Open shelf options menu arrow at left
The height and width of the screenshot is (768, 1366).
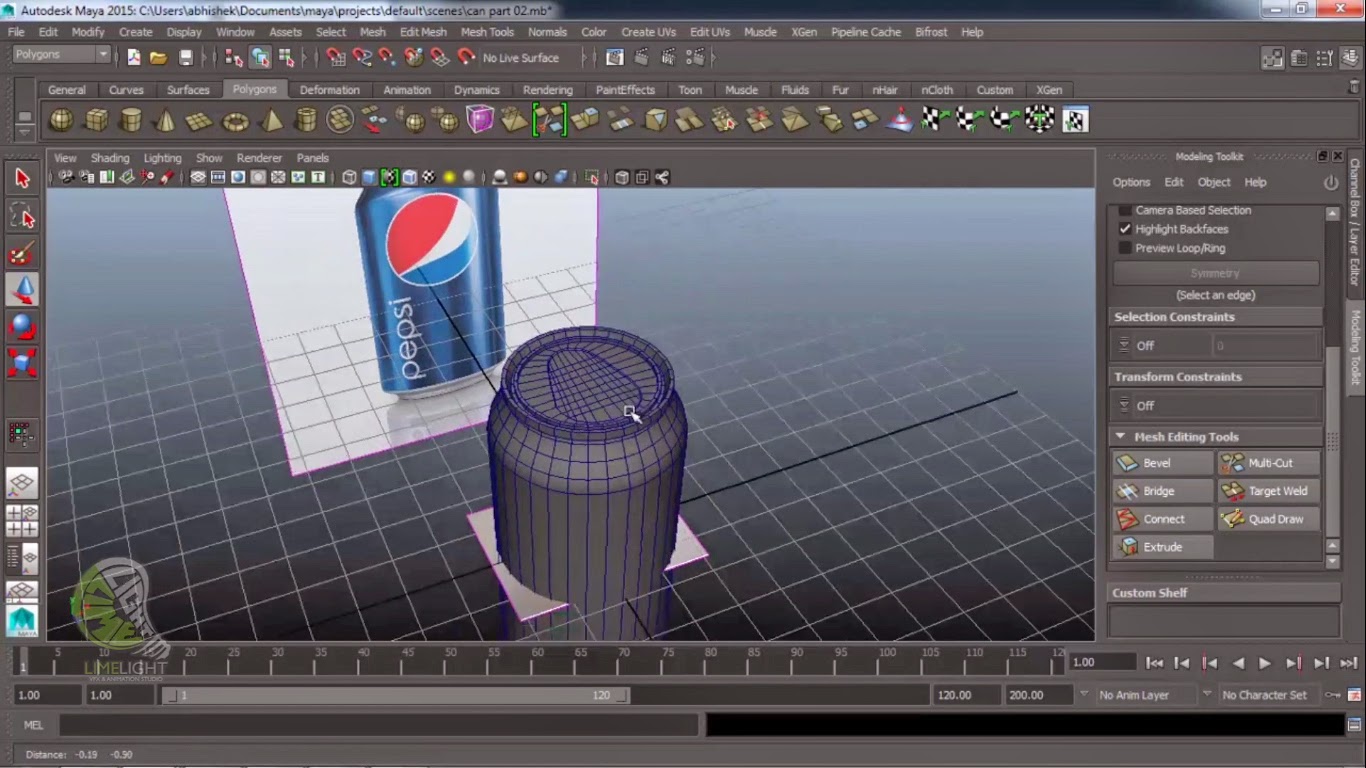coord(24,131)
